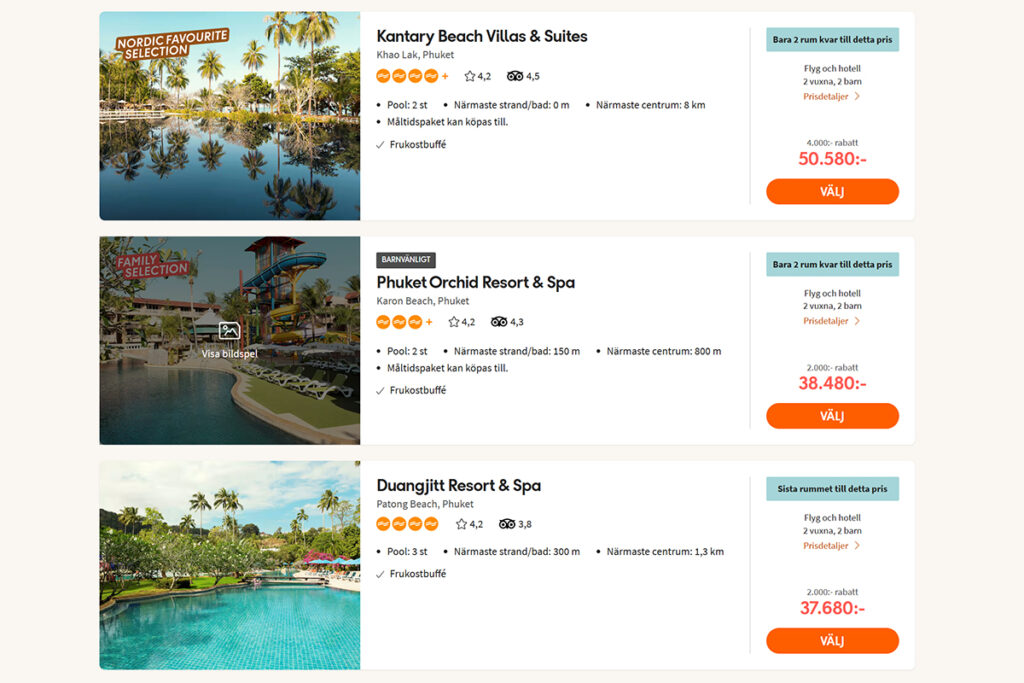Open slideshow icon on Phuket Orchid photo
This screenshot has height=683, width=1024.
pyautogui.click(x=230, y=331)
